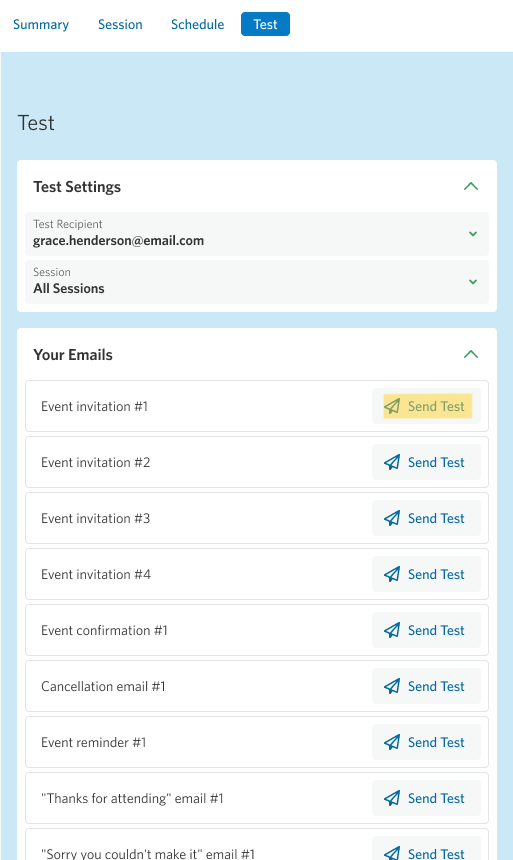Switch to the Summary tab

point(41,25)
